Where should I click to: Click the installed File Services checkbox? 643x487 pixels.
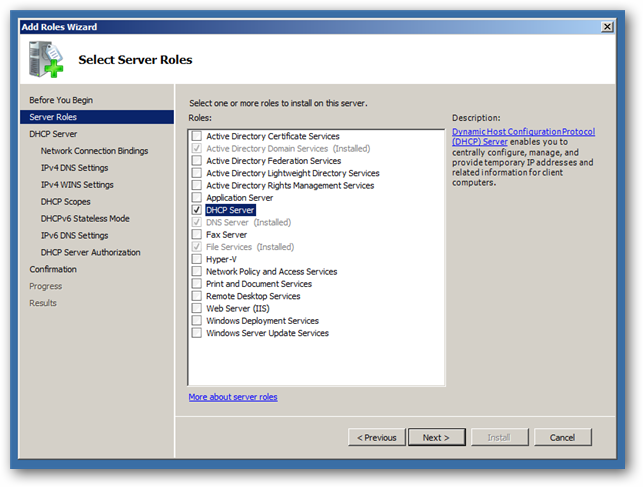click(197, 246)
